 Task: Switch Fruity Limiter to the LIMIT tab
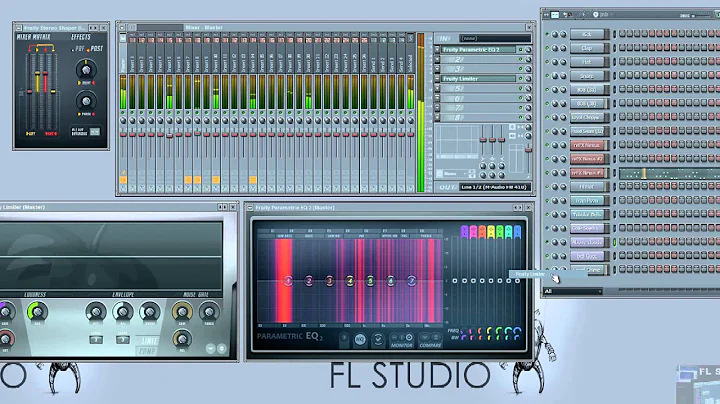[150, 341]
